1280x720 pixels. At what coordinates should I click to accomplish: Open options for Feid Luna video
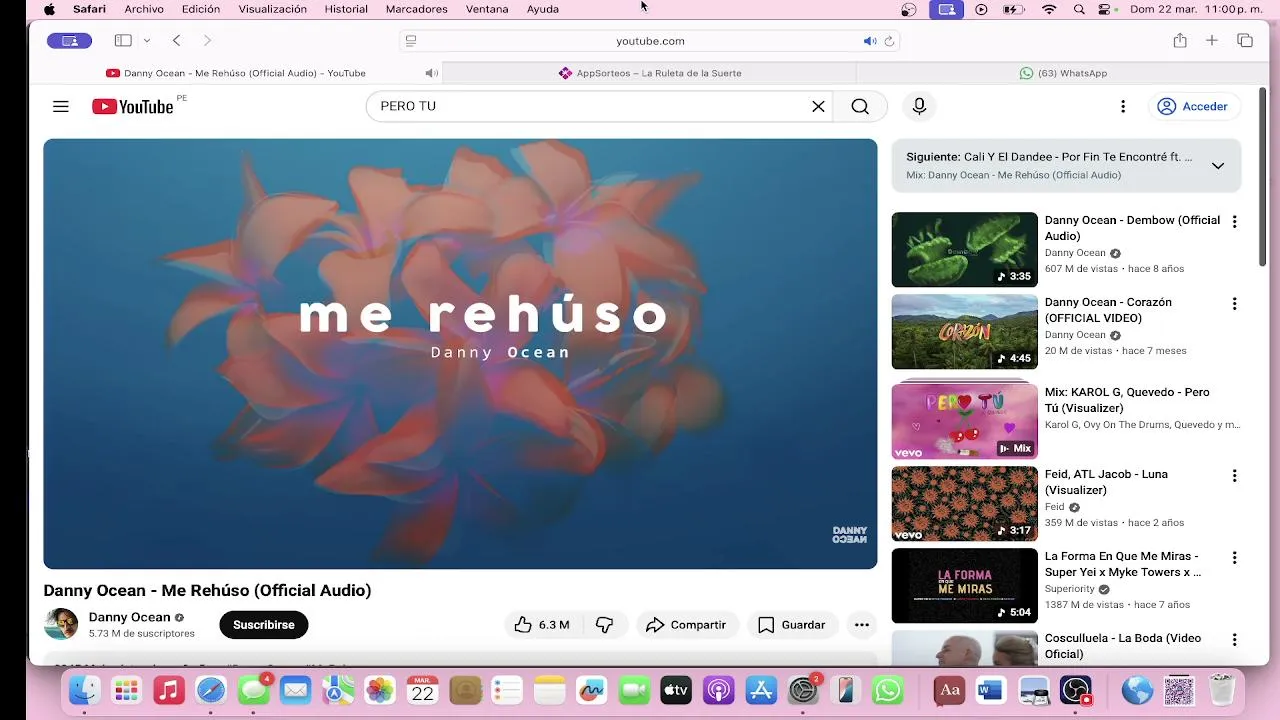(1234, 476)
